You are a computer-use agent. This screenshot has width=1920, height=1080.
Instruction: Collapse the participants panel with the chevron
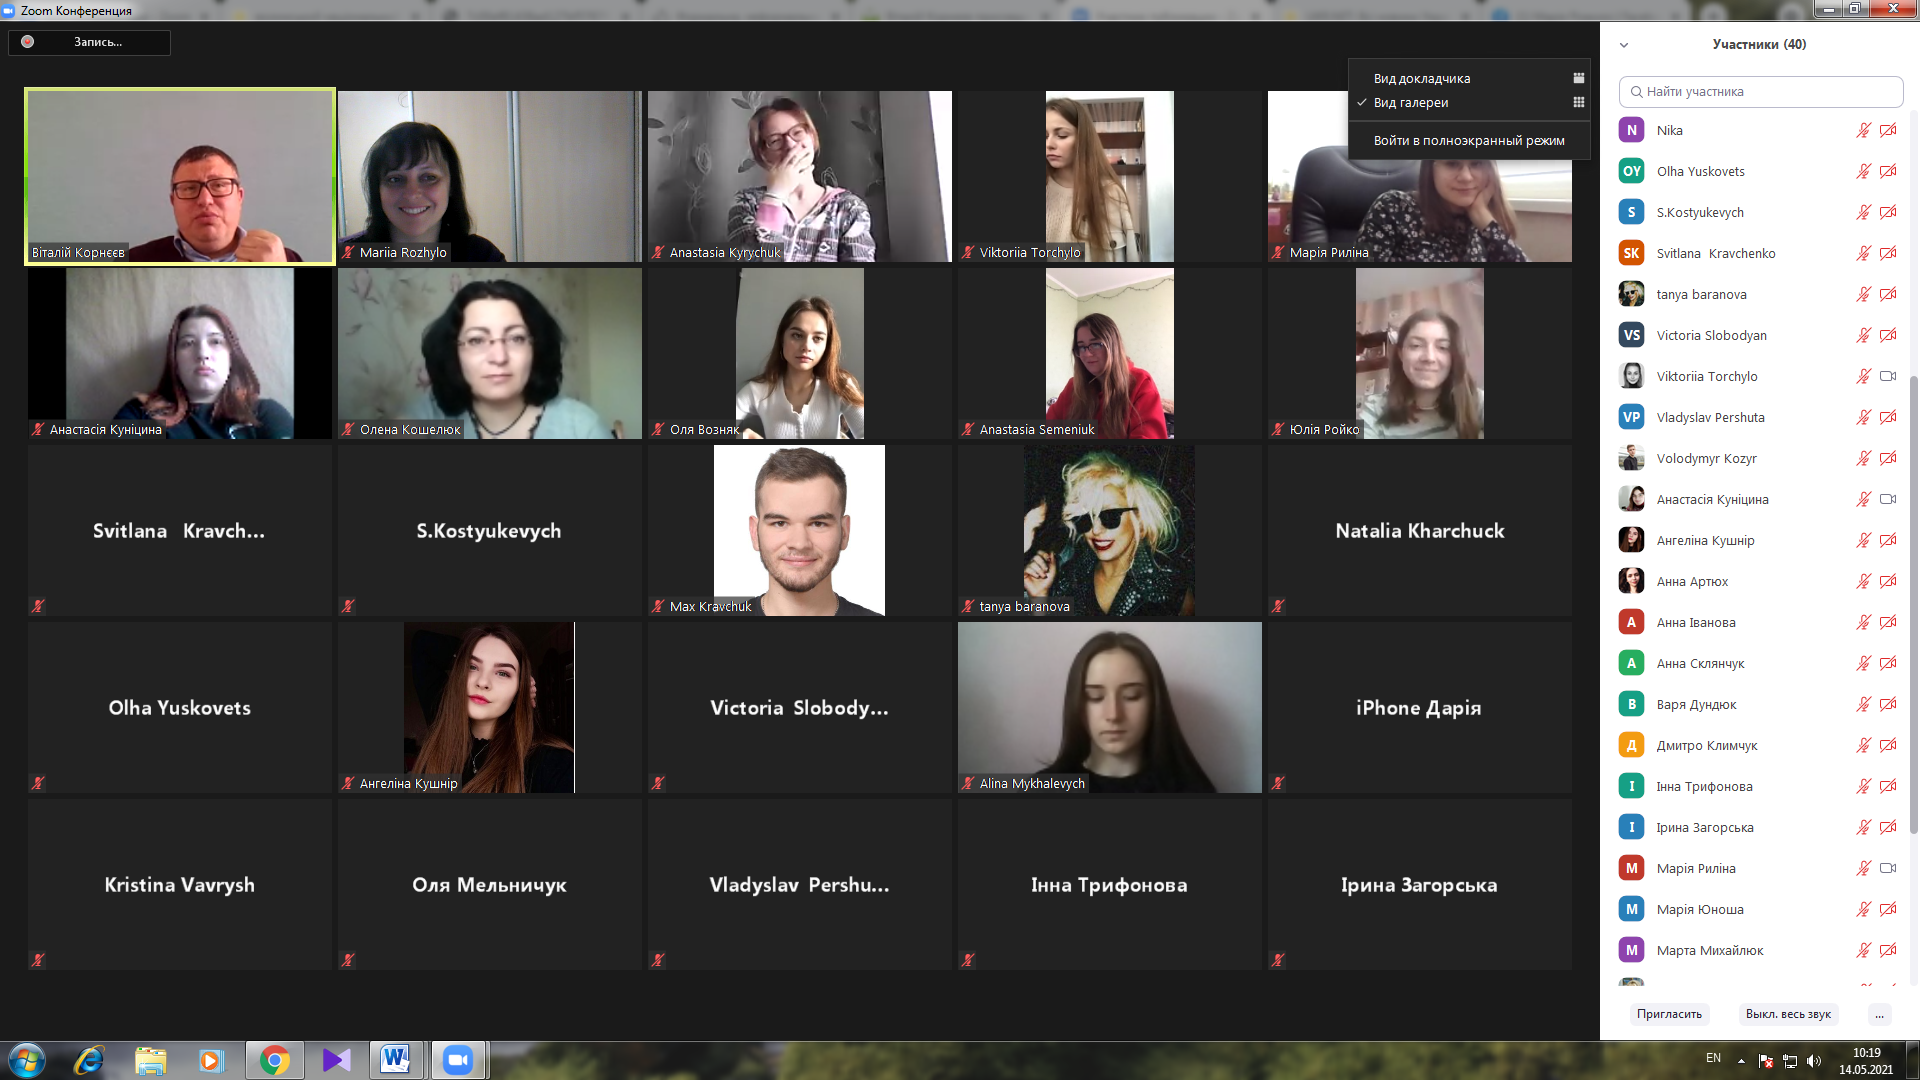click(x=1624, y=45)
